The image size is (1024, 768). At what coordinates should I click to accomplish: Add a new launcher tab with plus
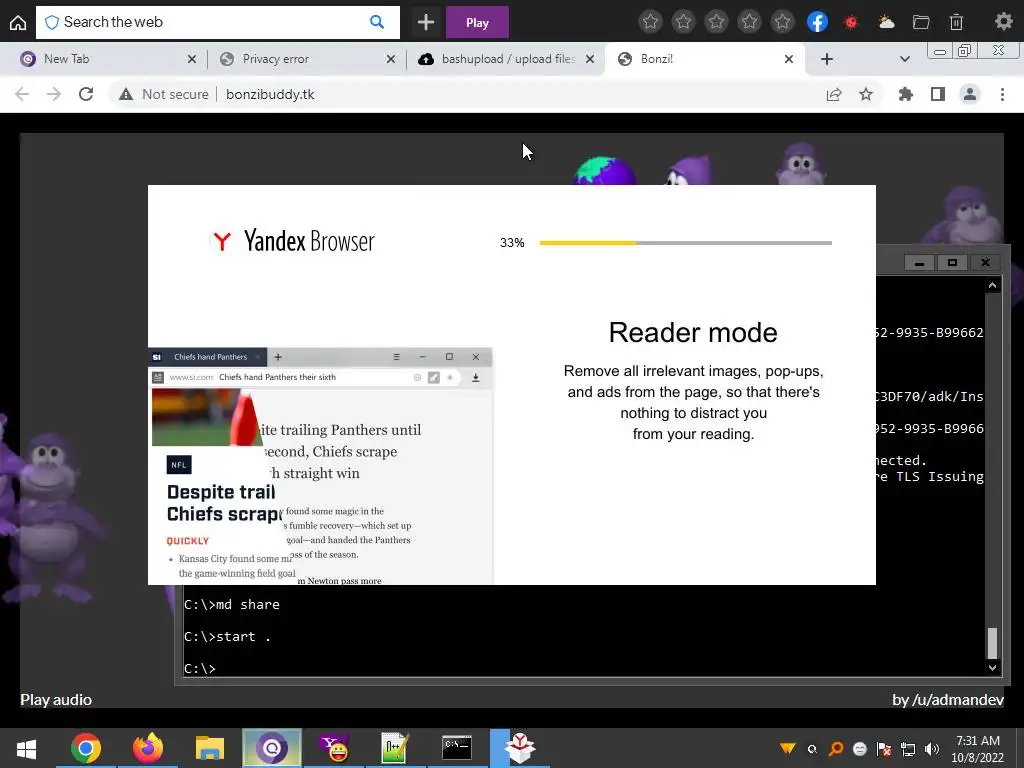click(426, 22)
